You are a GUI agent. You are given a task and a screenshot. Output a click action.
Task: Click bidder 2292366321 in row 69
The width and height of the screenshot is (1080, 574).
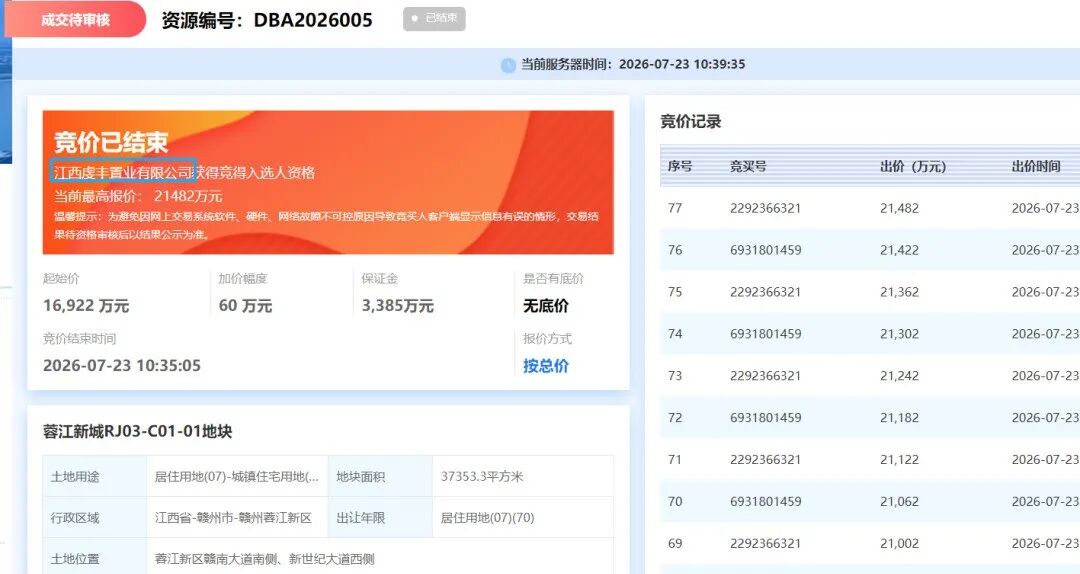765,544
